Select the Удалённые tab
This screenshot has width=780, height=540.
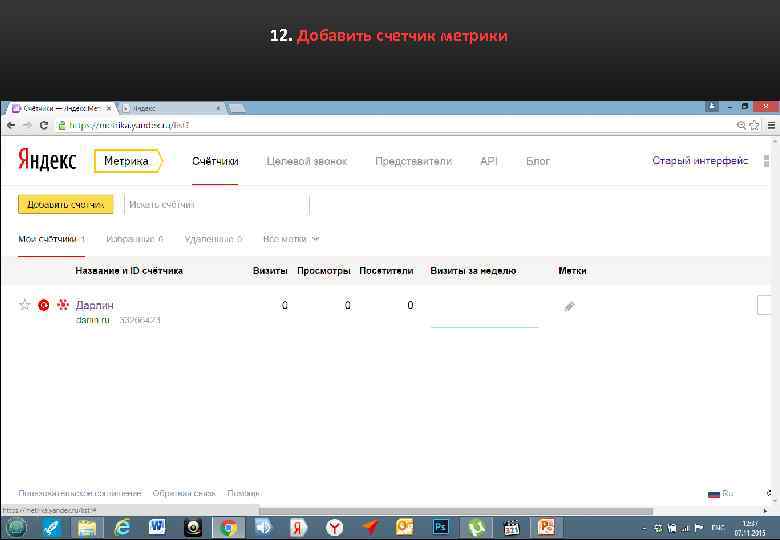(x=213, y=239)
